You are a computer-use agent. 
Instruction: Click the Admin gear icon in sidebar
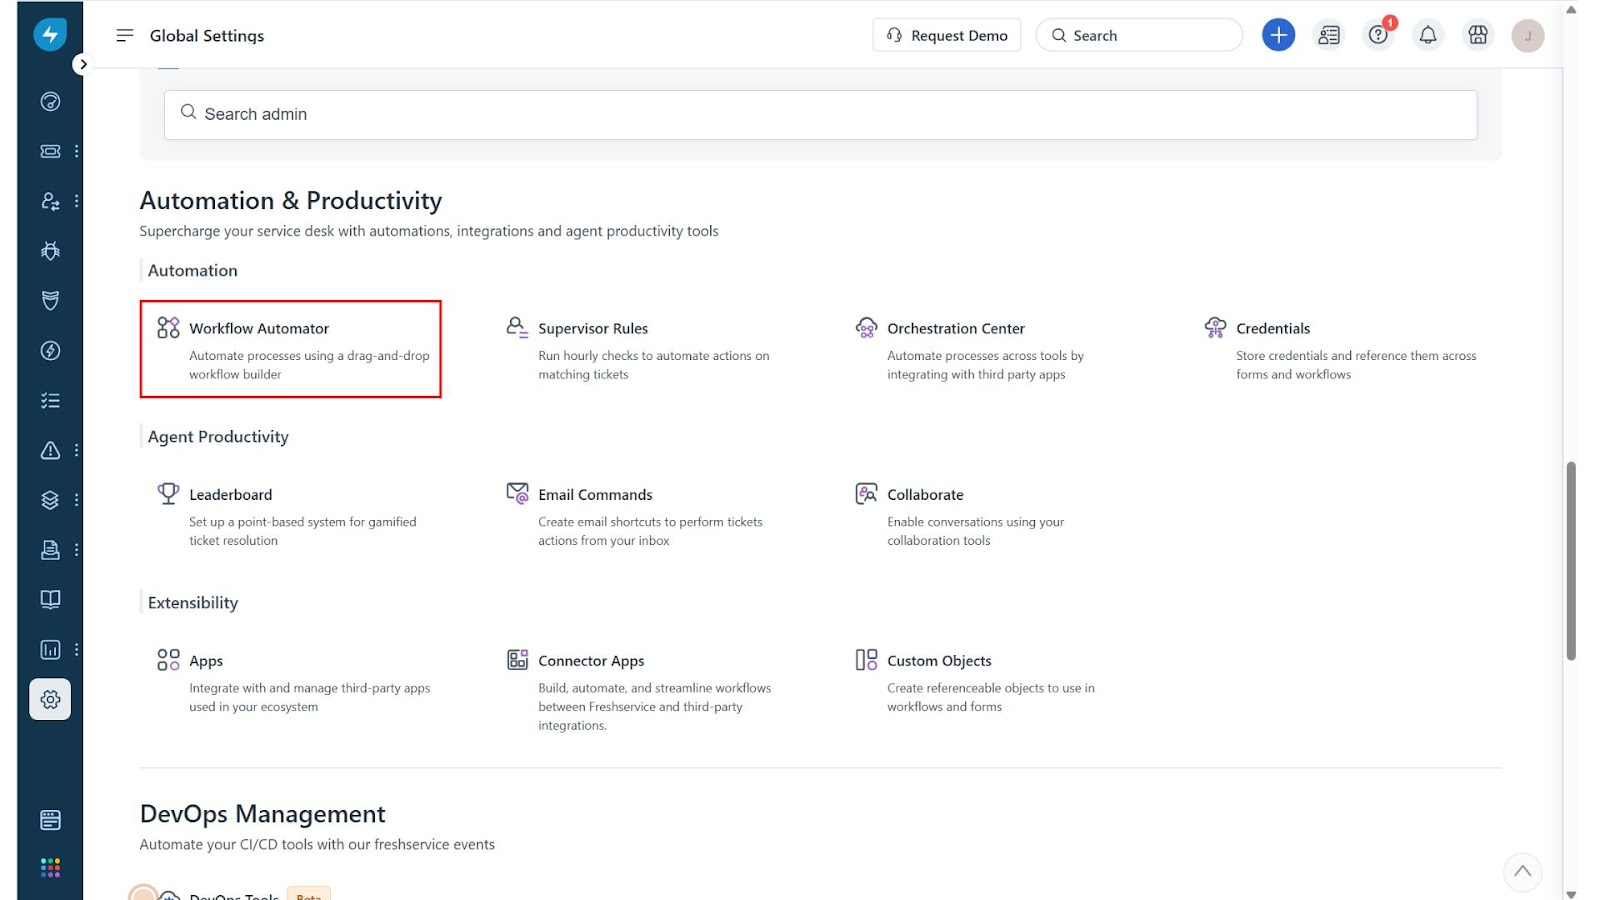point(50,700)
